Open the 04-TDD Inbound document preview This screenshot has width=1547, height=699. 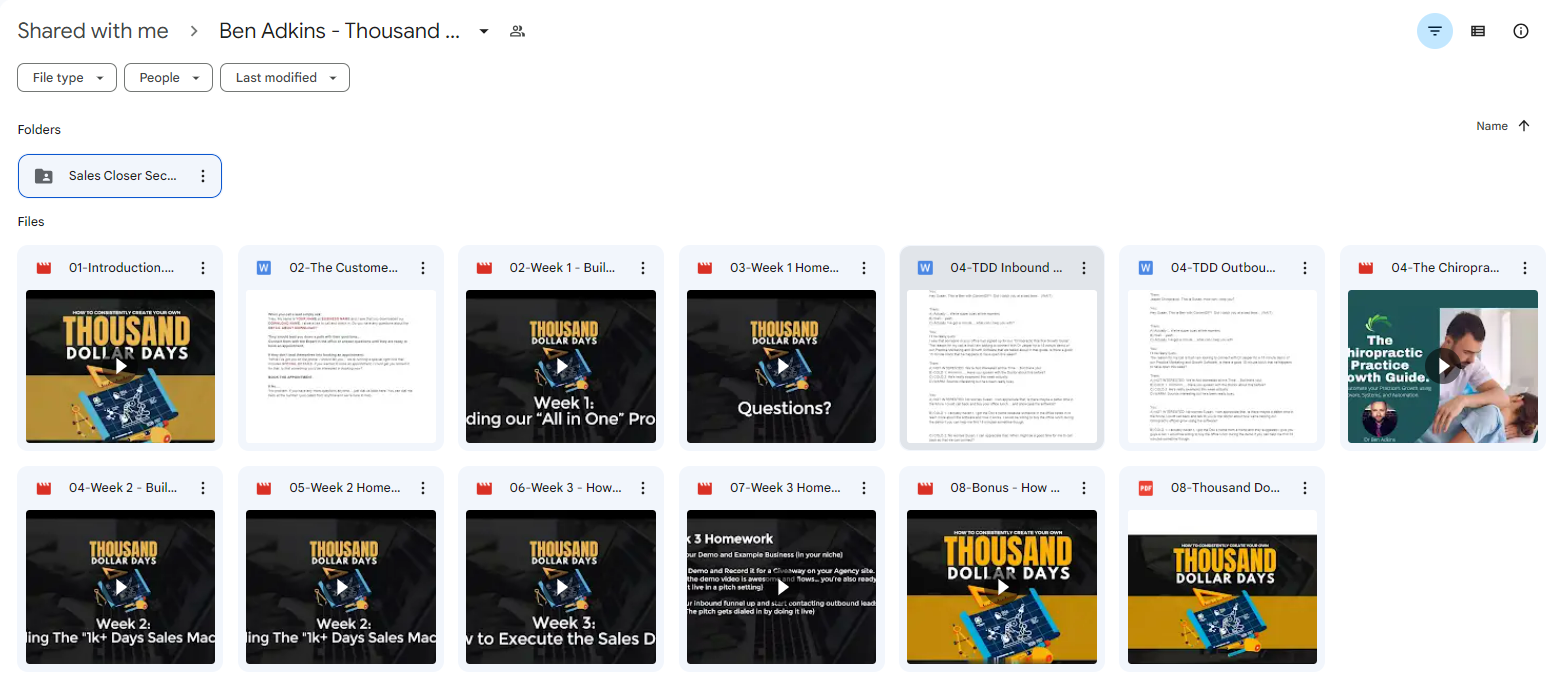tap(1002, 366)
